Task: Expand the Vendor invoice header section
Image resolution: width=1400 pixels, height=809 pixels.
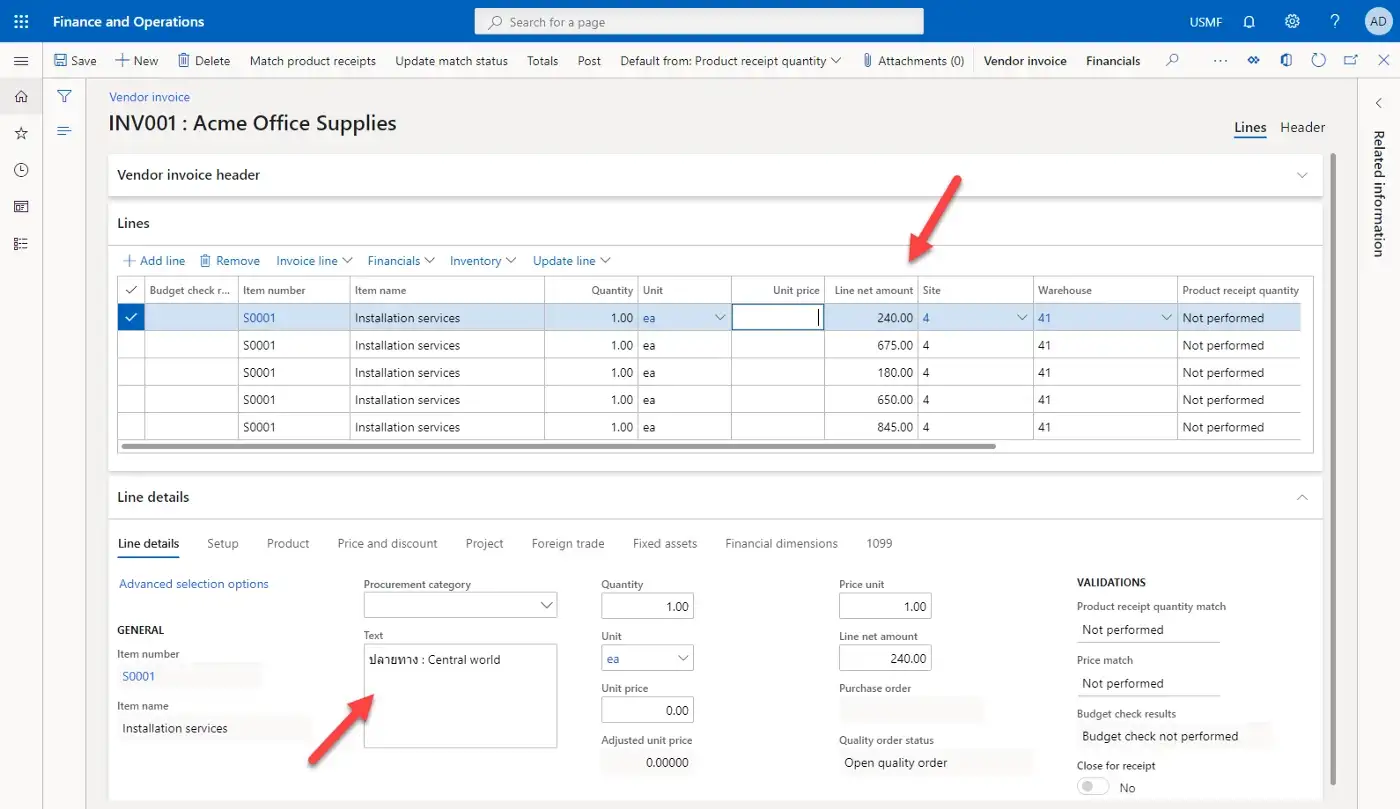Action: point(1302,175)
